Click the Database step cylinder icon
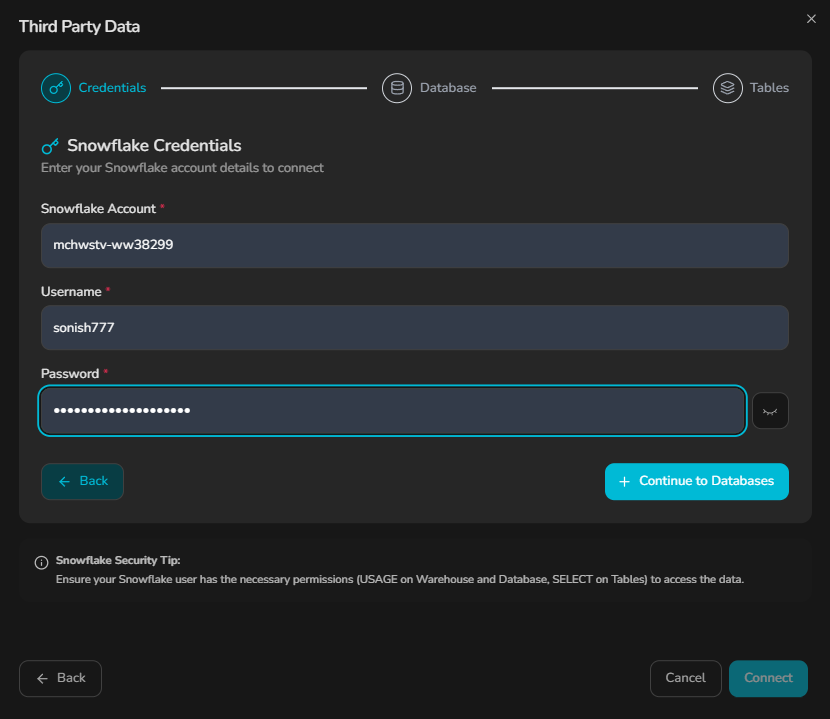 [x=396, y=88]
